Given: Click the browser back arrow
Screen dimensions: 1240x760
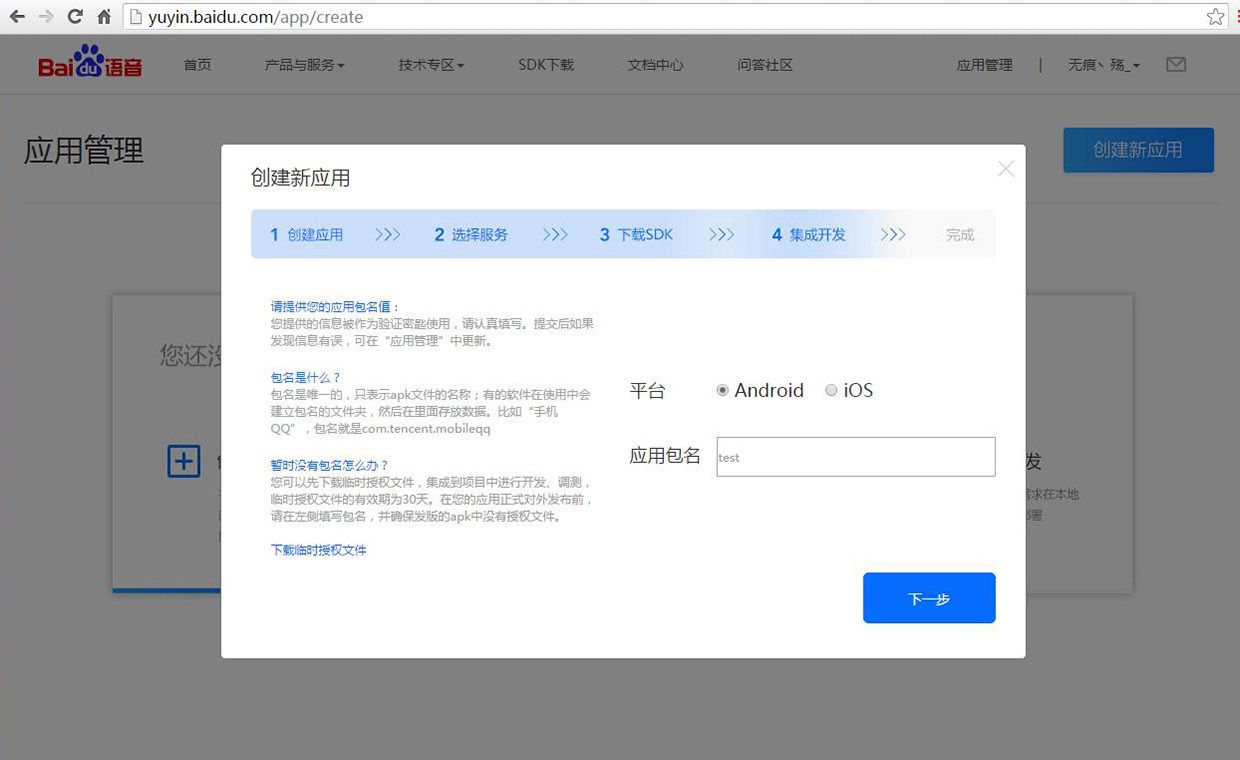Looking at the screenshot, I should [x=17, y=17].
